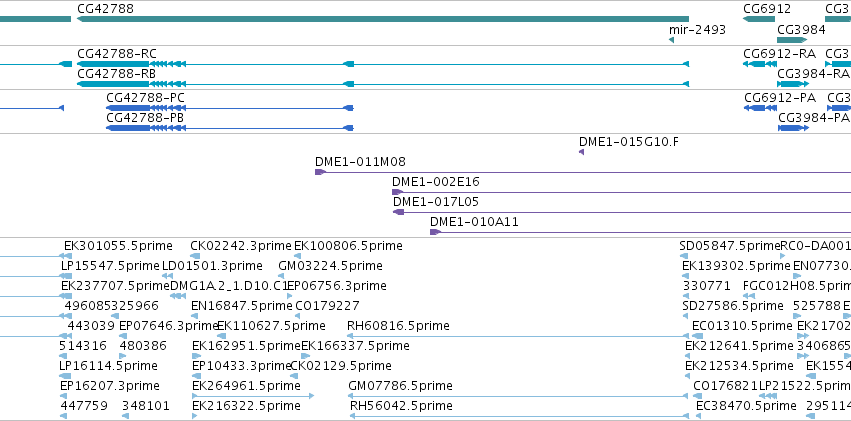The height and width of the screenshot is (421, 851).
Task: Click the 443039 feature label
Action: click(91, 326)
